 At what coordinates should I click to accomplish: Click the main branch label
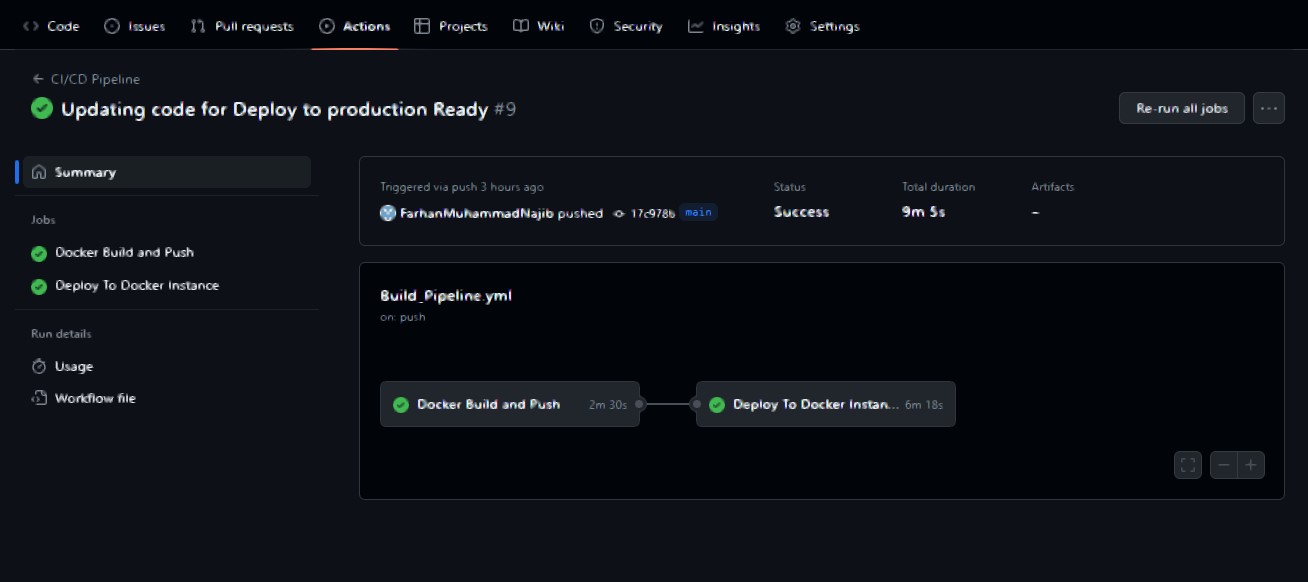click(x=699, y=212)
